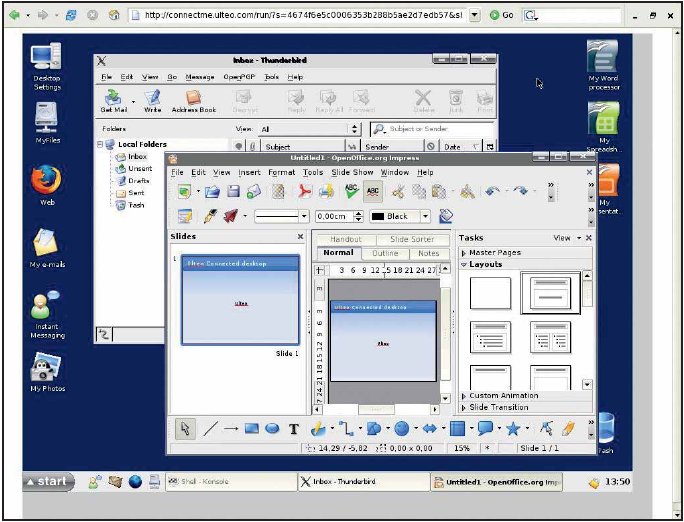
Task: Click the Write icon in Thunderbird
Action: click(x=153, y=102)
